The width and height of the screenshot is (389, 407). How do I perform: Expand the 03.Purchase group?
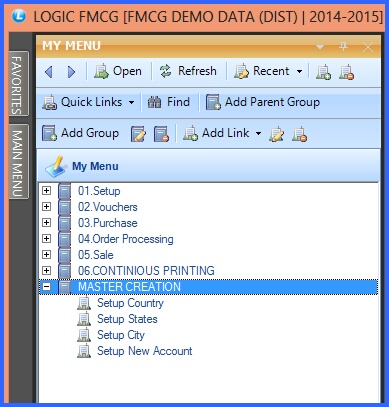pos(47,223)
